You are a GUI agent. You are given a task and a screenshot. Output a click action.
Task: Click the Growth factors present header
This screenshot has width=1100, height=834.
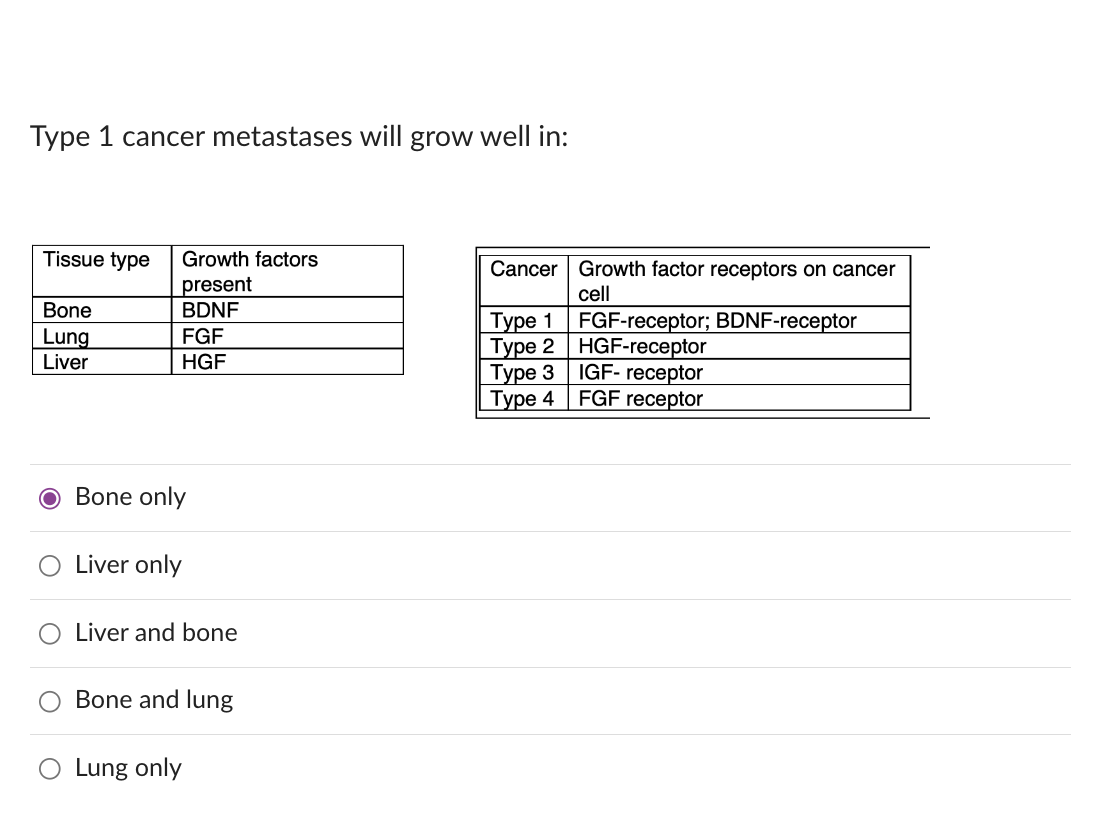(249, 271)
